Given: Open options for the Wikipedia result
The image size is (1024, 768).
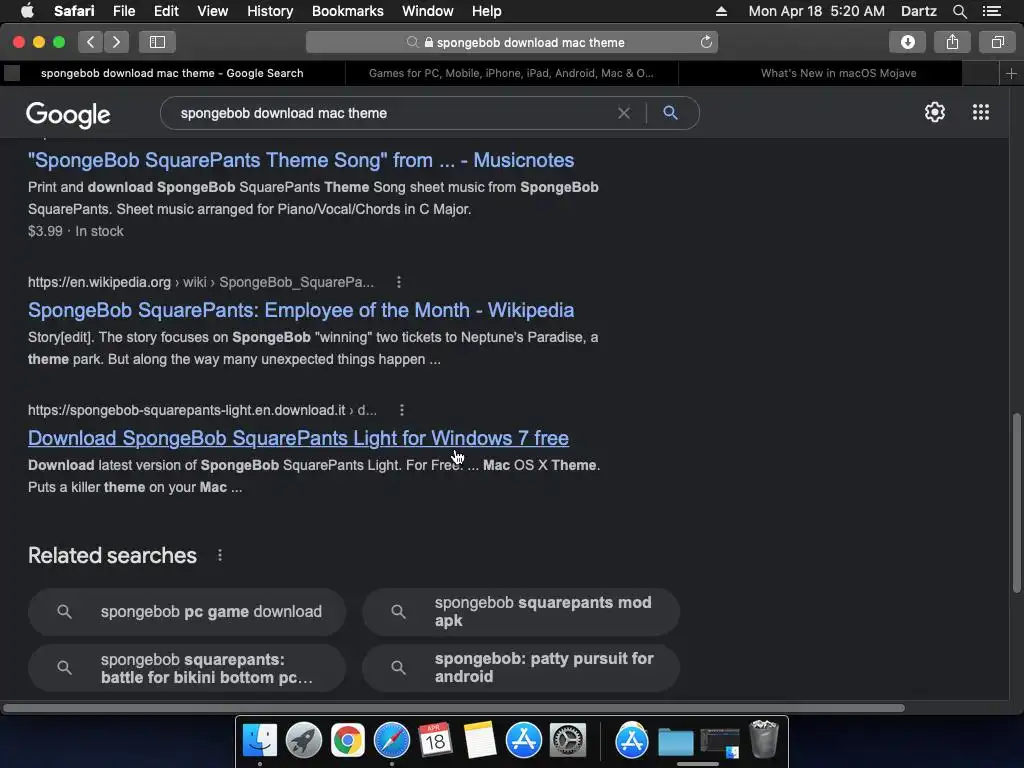Looking at the screenshot, I should point(399,282).
